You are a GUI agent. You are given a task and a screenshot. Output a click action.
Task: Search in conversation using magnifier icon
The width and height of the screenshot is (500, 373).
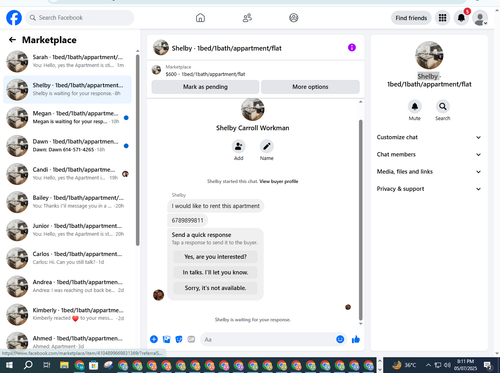[x=443, y=107]
